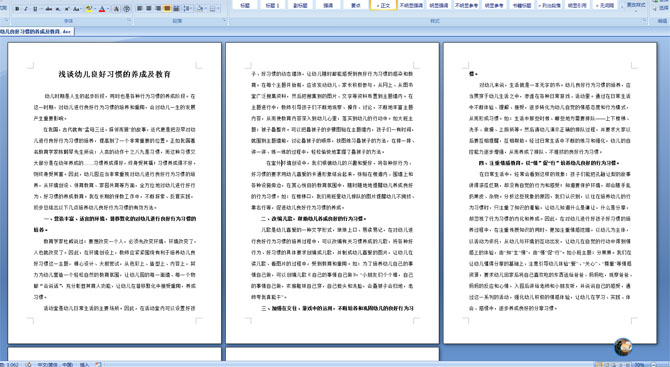Toggle italic formatting in the ribbon
The width and height of the screenshot is (670, 367).
click(x=26, y=9)
